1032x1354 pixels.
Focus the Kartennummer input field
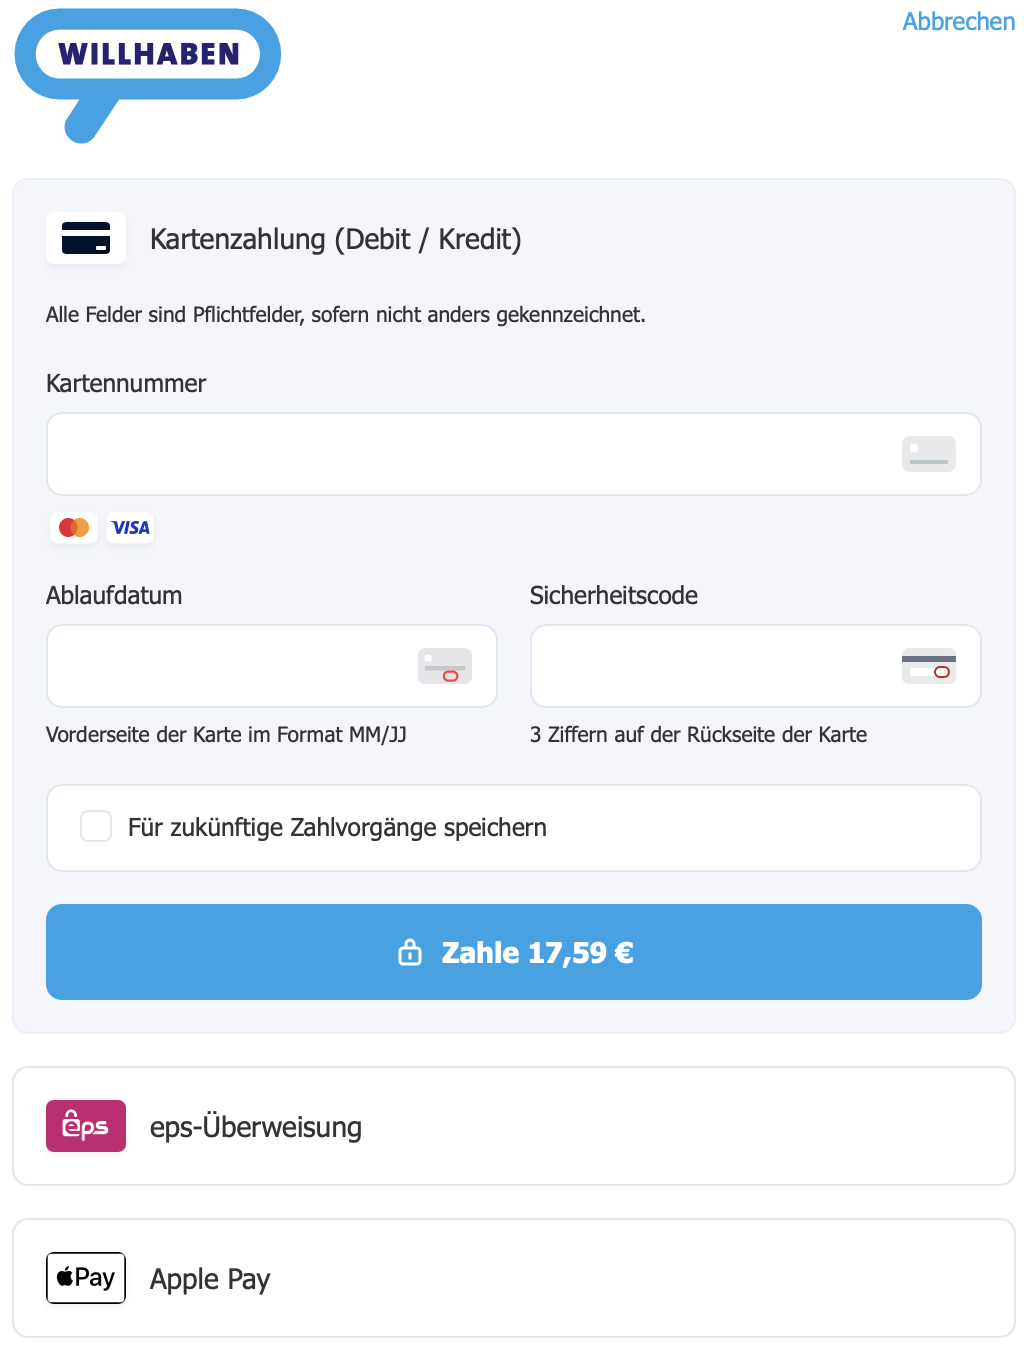[x=450, y=453]
